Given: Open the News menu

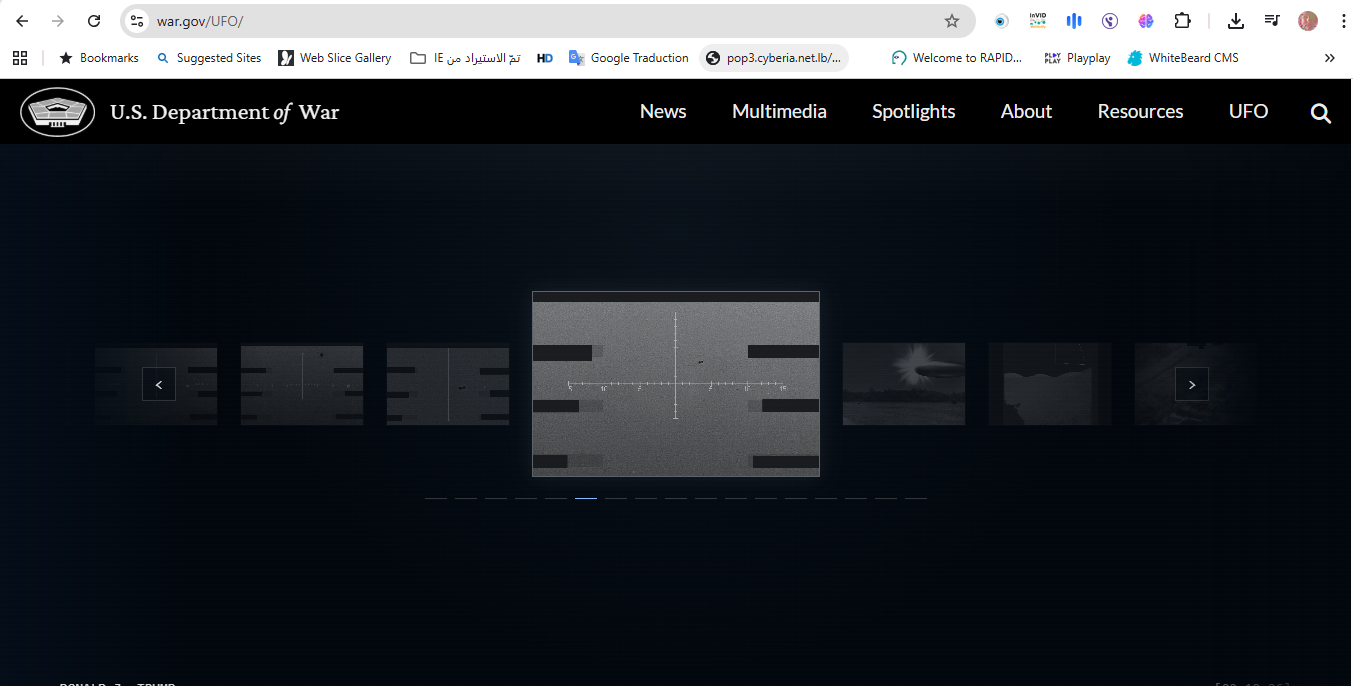Looking at the screenshot, I should click(x=663, y=112).
